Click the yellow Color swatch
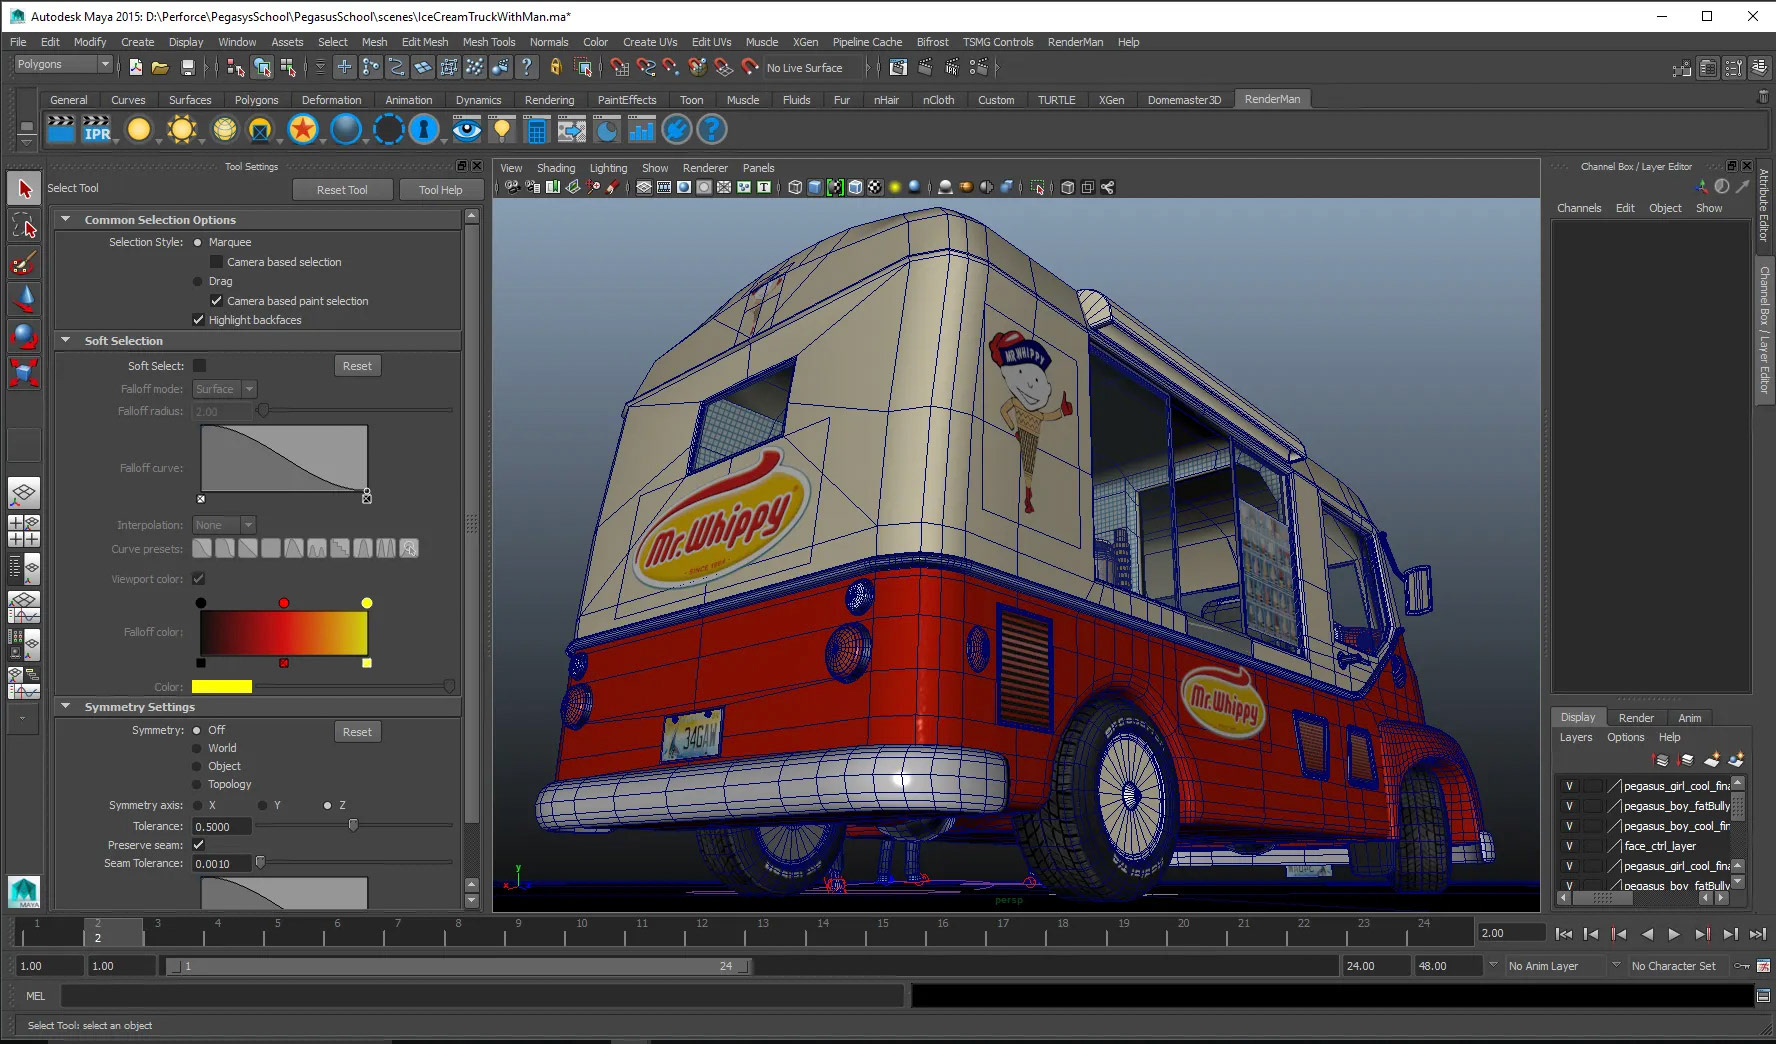The image size is (1776, 1044). click(222, 687)
